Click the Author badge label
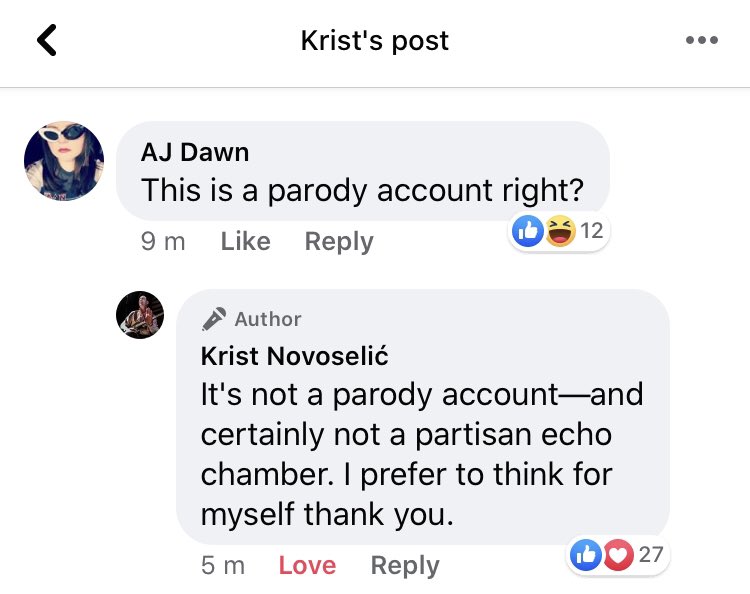 coord(267,319)
